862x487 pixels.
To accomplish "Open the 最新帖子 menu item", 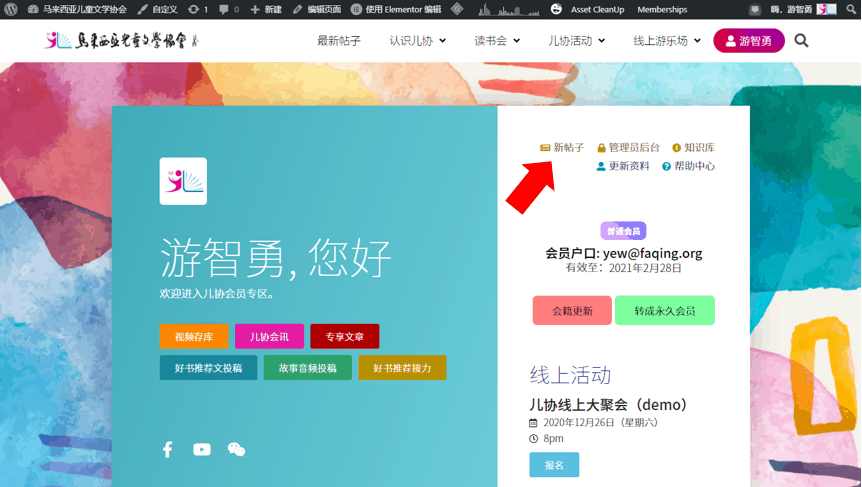I will 339,41.
